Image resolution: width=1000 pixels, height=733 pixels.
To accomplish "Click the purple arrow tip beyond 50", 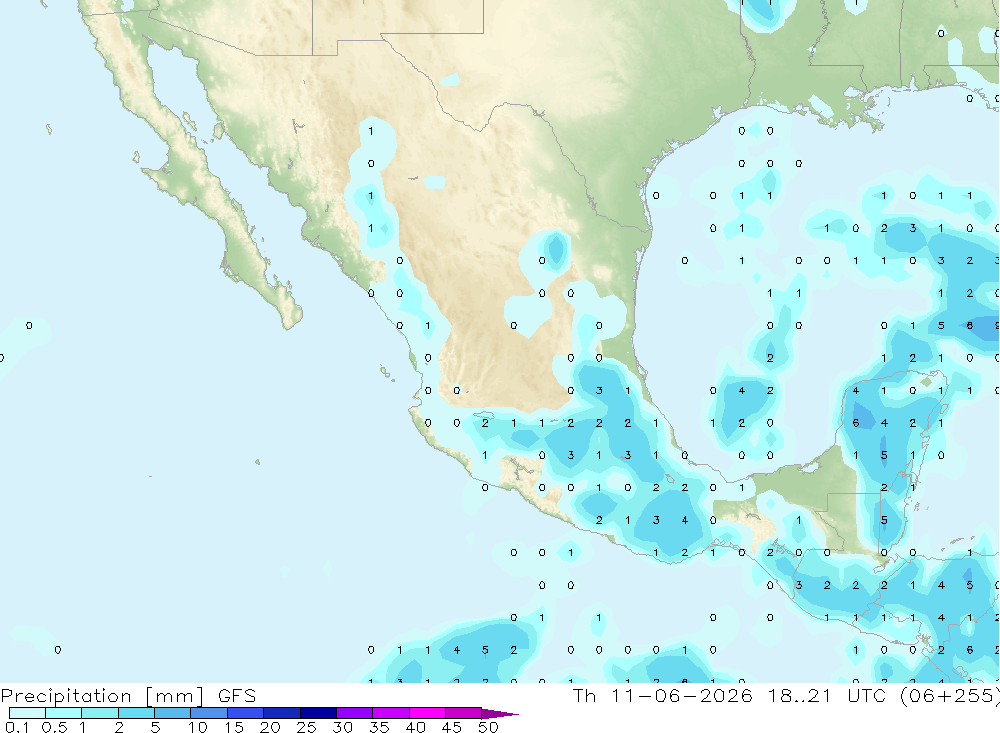I will (x=500, y=714).
